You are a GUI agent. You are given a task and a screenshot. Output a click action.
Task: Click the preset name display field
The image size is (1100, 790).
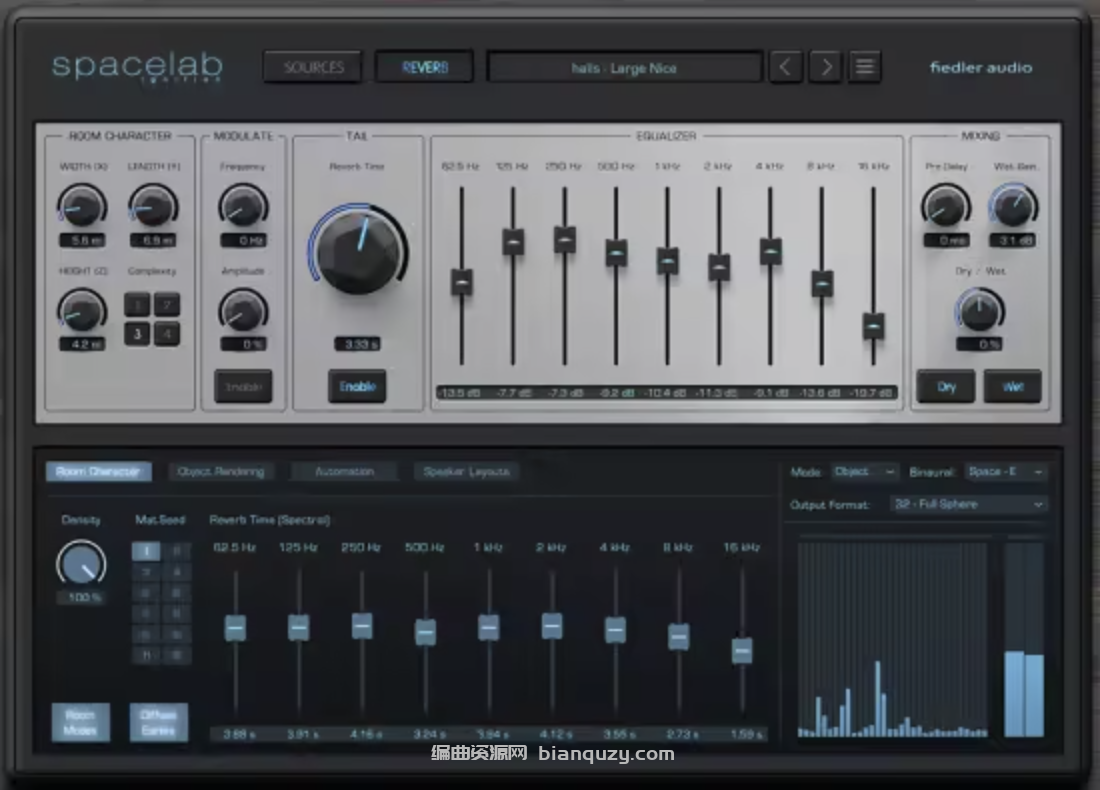(624, 68)
